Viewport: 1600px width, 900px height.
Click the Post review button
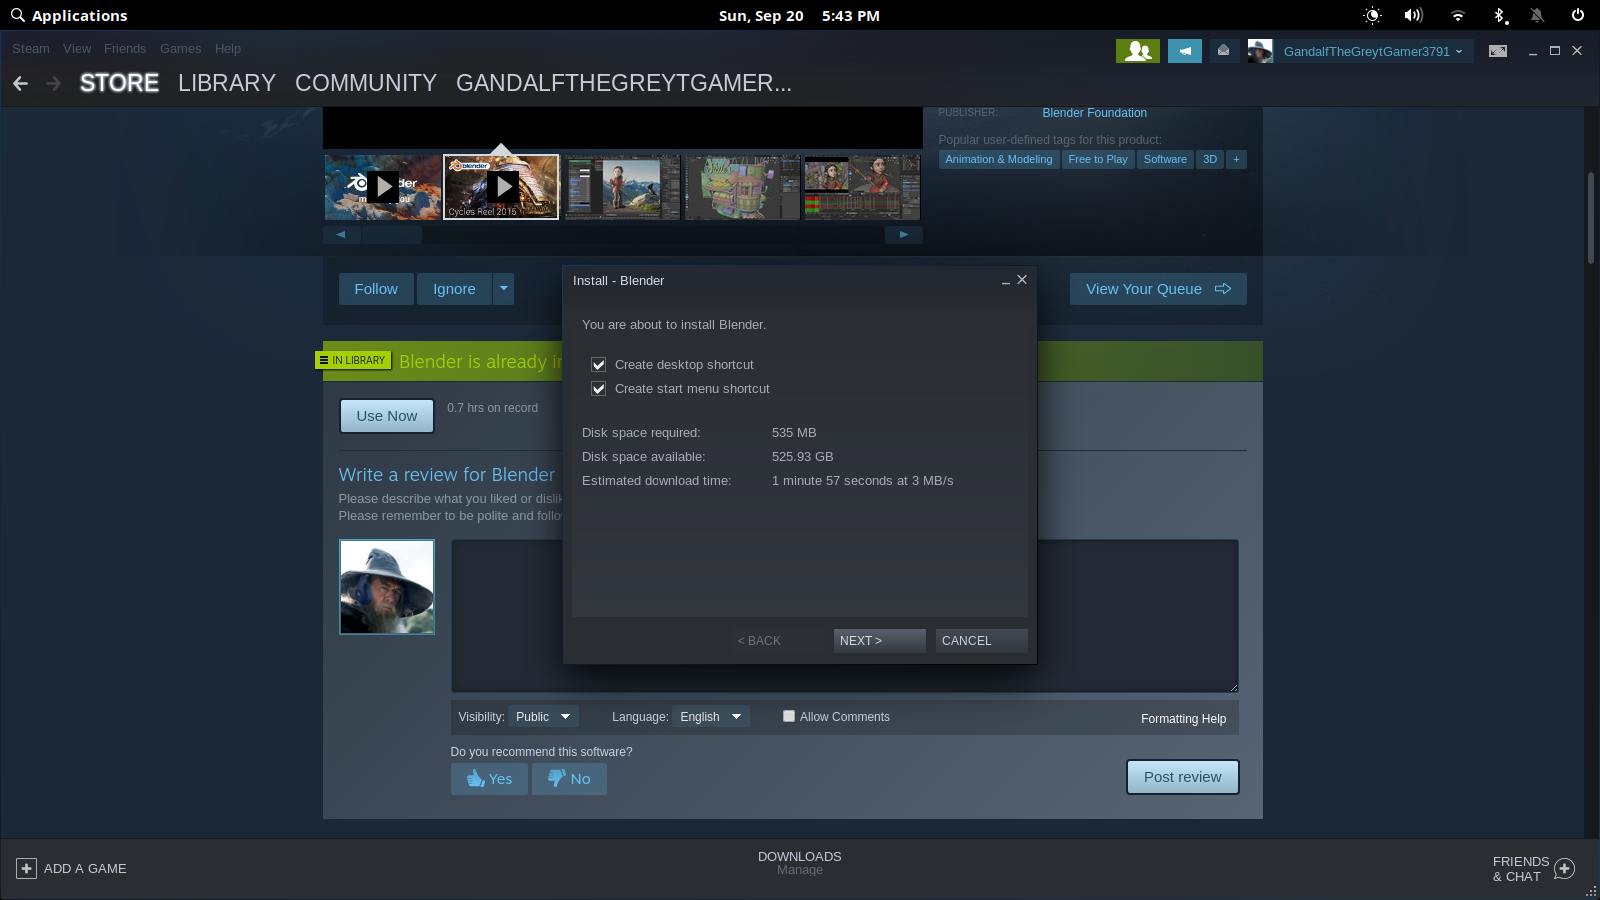coord(1183,777)
